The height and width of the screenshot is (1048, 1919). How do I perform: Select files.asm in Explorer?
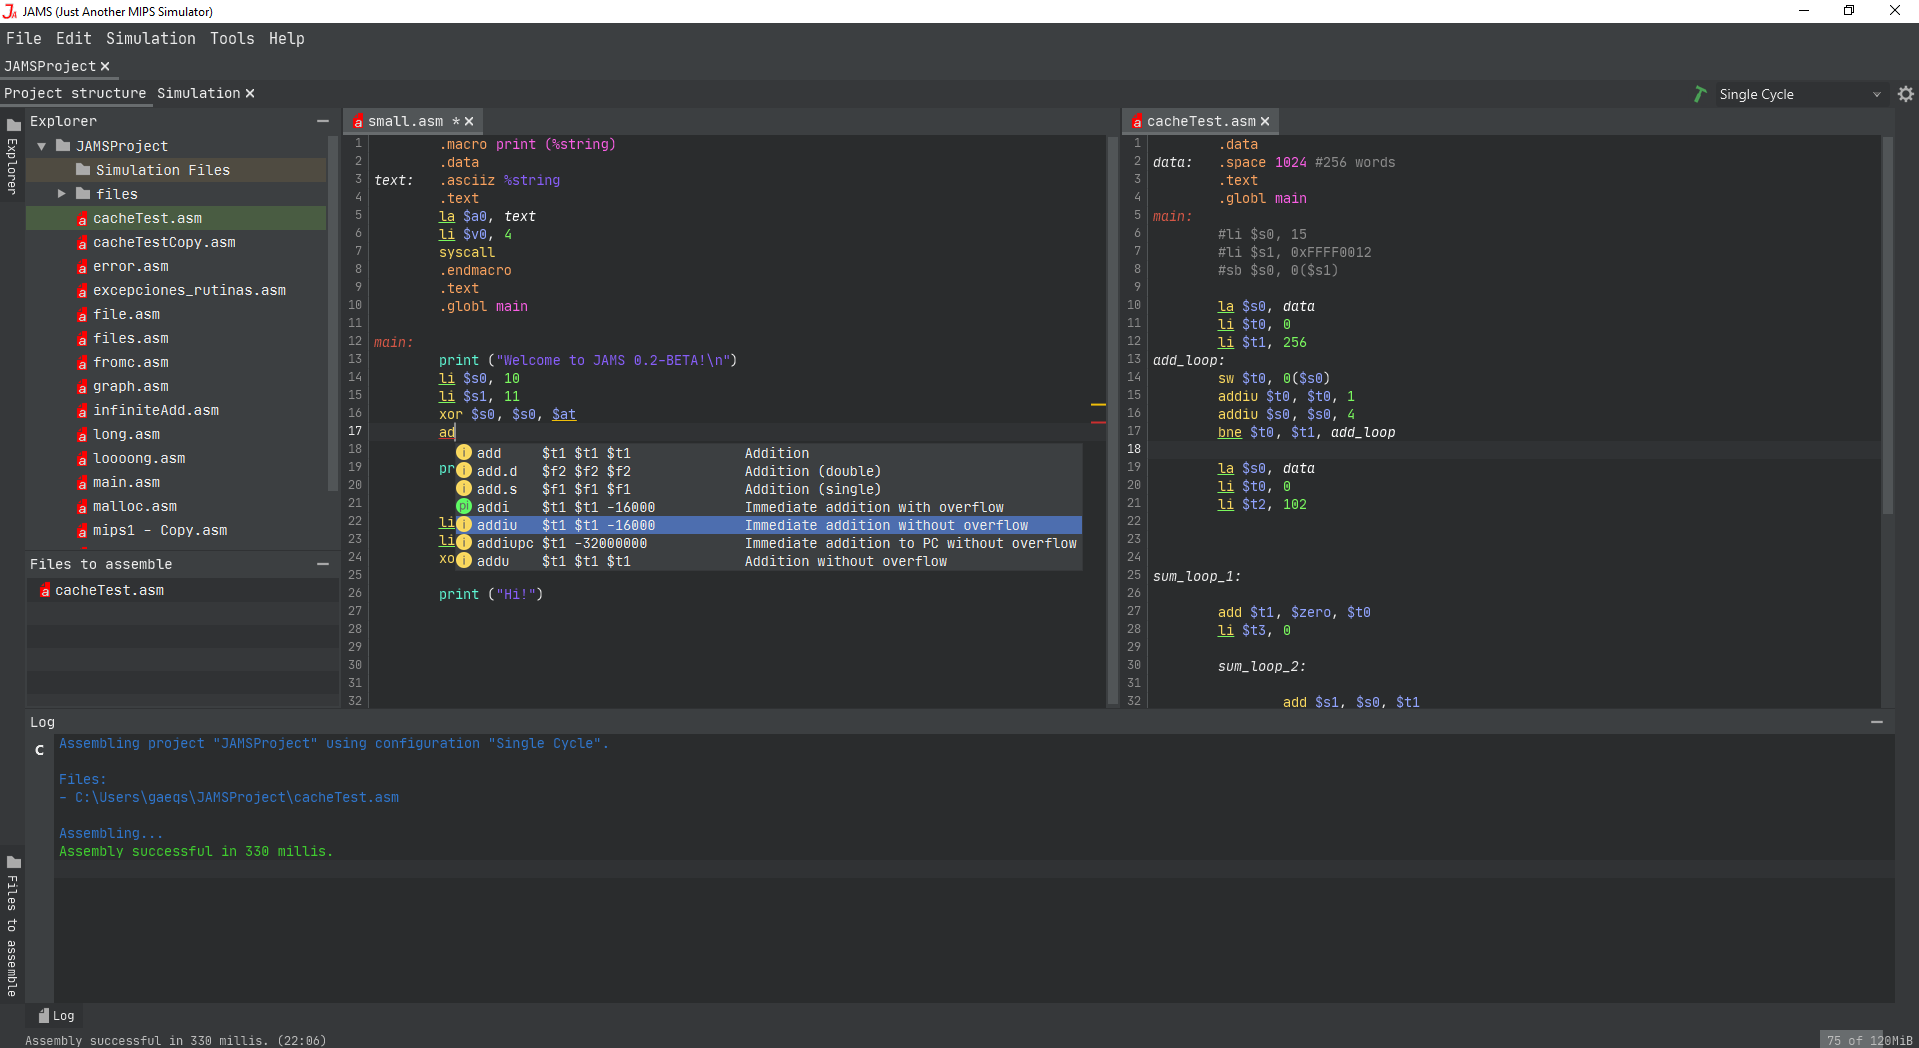pos(176,338)
